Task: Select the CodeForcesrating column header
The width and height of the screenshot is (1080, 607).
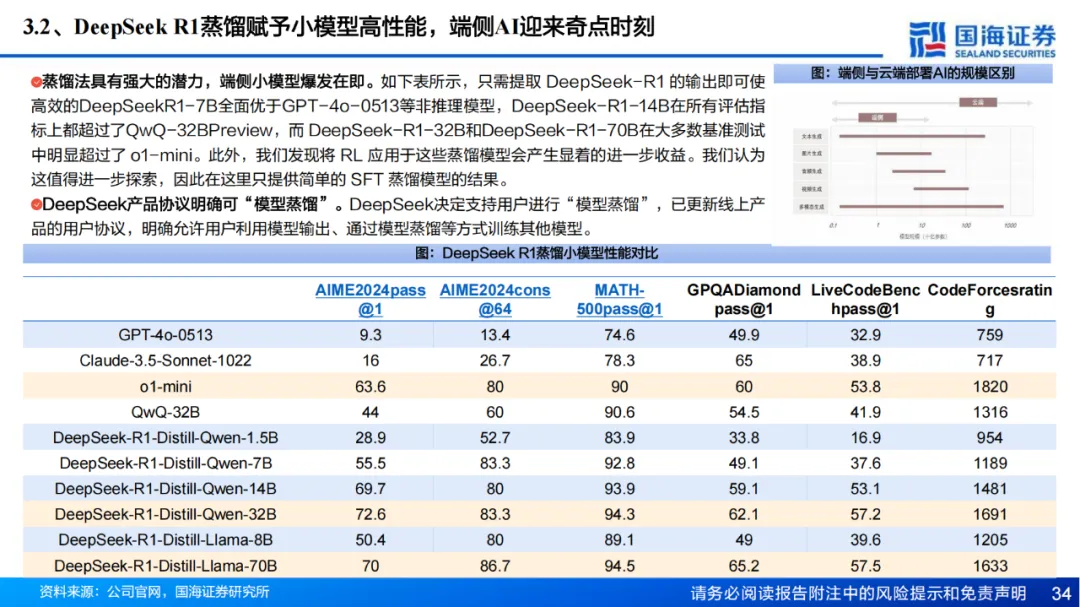Action: click(990, 300)
